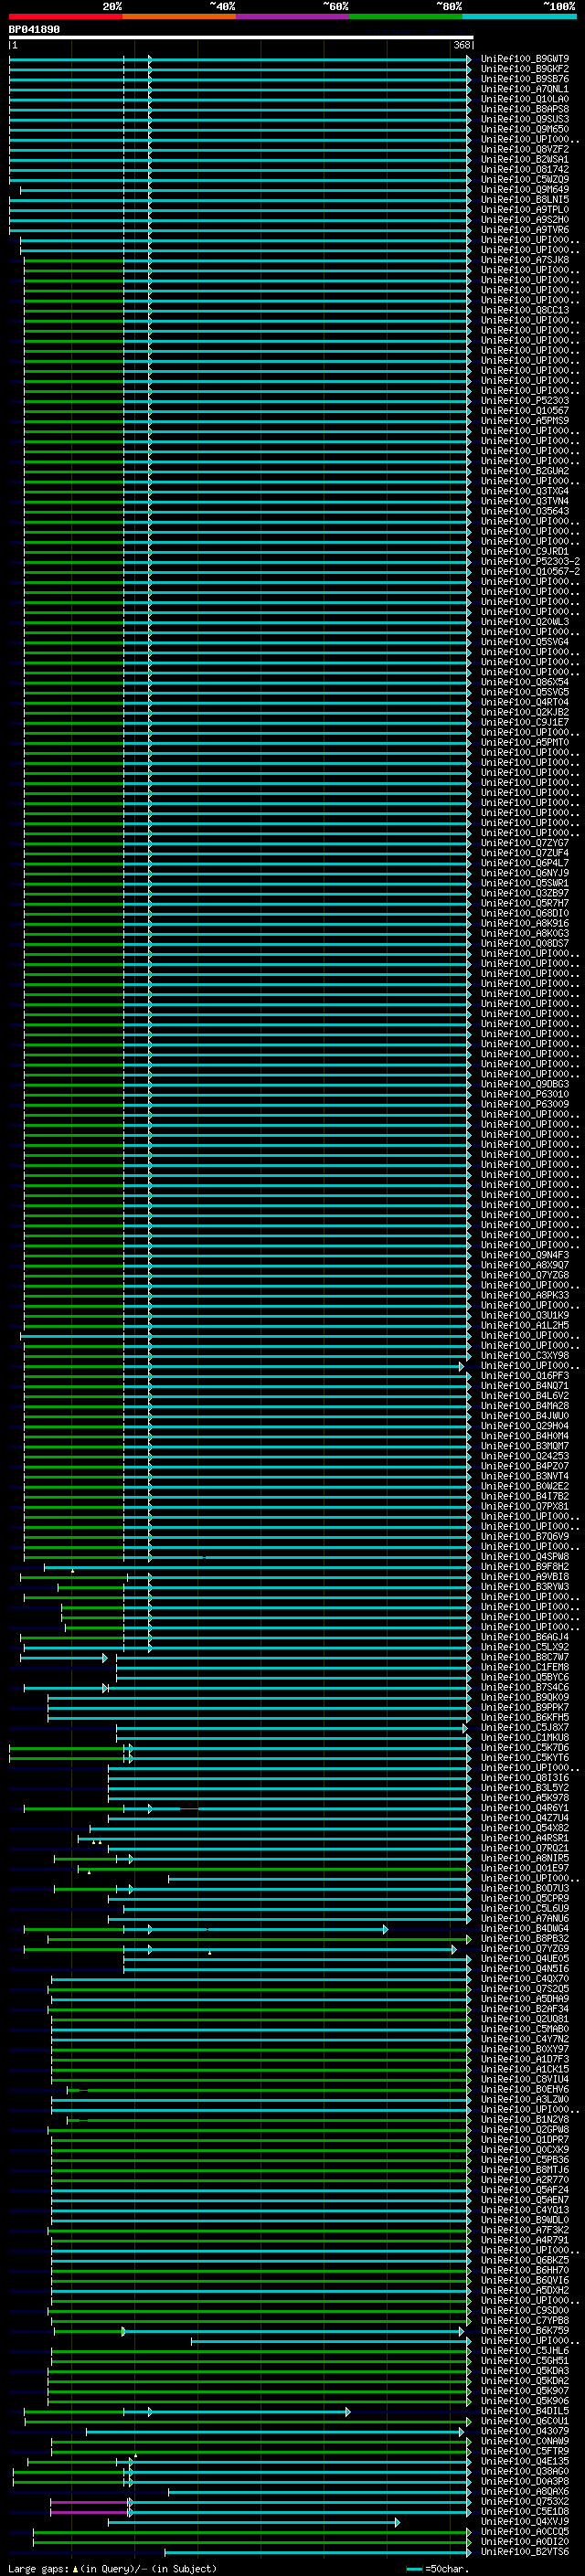Click the Large gaps legend text
The image size is (585, 2576).
tap(112, 2569)
